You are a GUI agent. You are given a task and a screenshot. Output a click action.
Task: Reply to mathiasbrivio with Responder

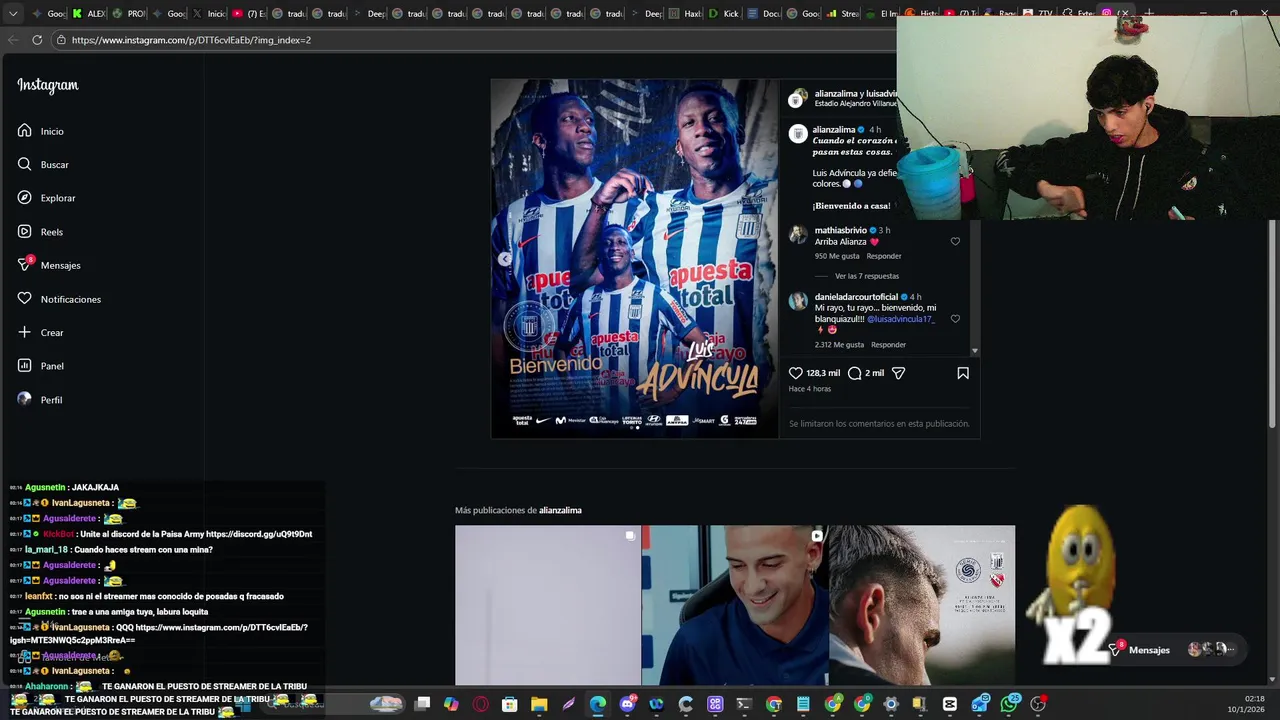point(884,256)
